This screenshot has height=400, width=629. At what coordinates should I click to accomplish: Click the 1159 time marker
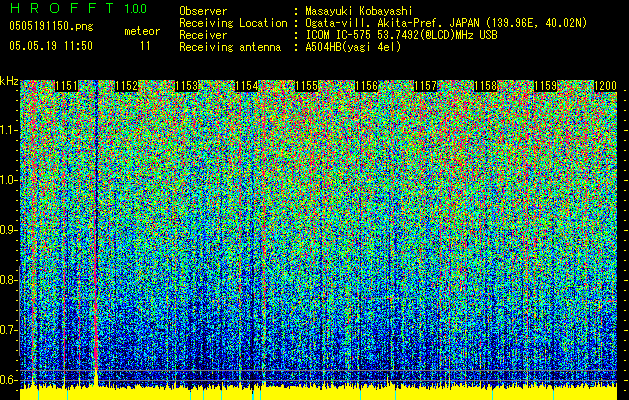tap(546, 87)
